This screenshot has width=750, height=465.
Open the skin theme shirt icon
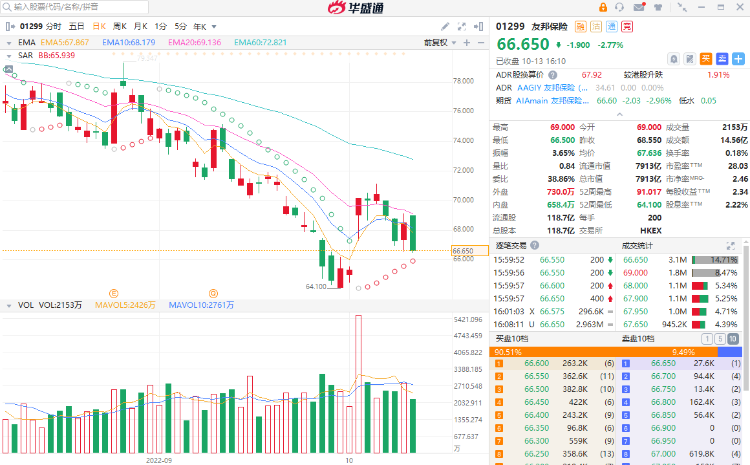point(658,7)
